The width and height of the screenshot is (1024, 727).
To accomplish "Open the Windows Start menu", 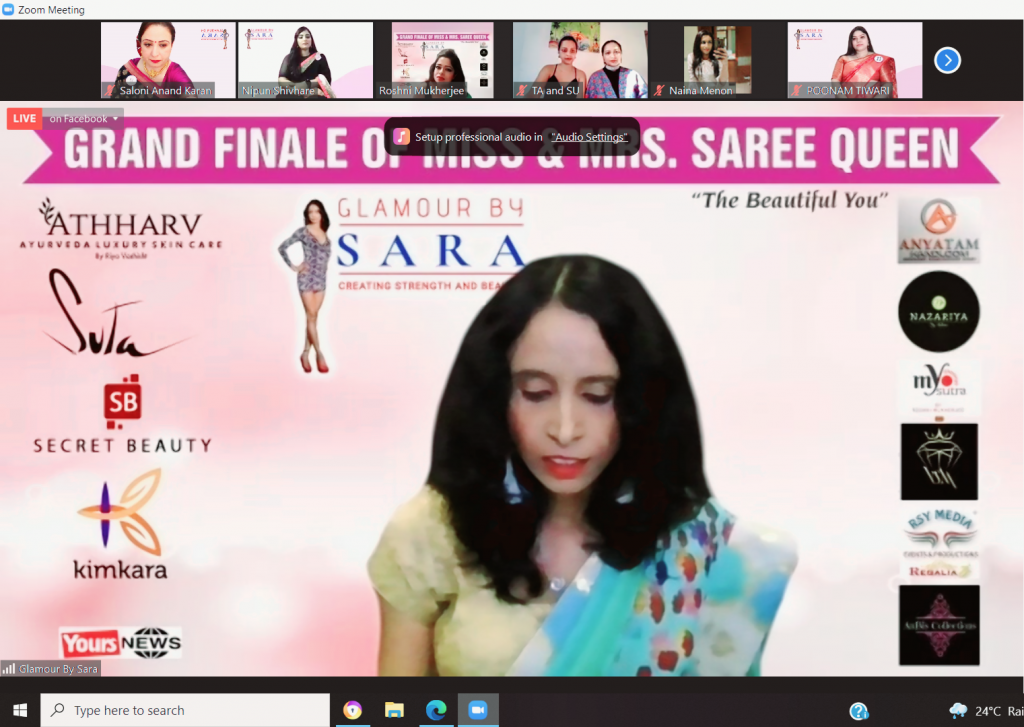I will pyautogui.click(x=20, y=710).
